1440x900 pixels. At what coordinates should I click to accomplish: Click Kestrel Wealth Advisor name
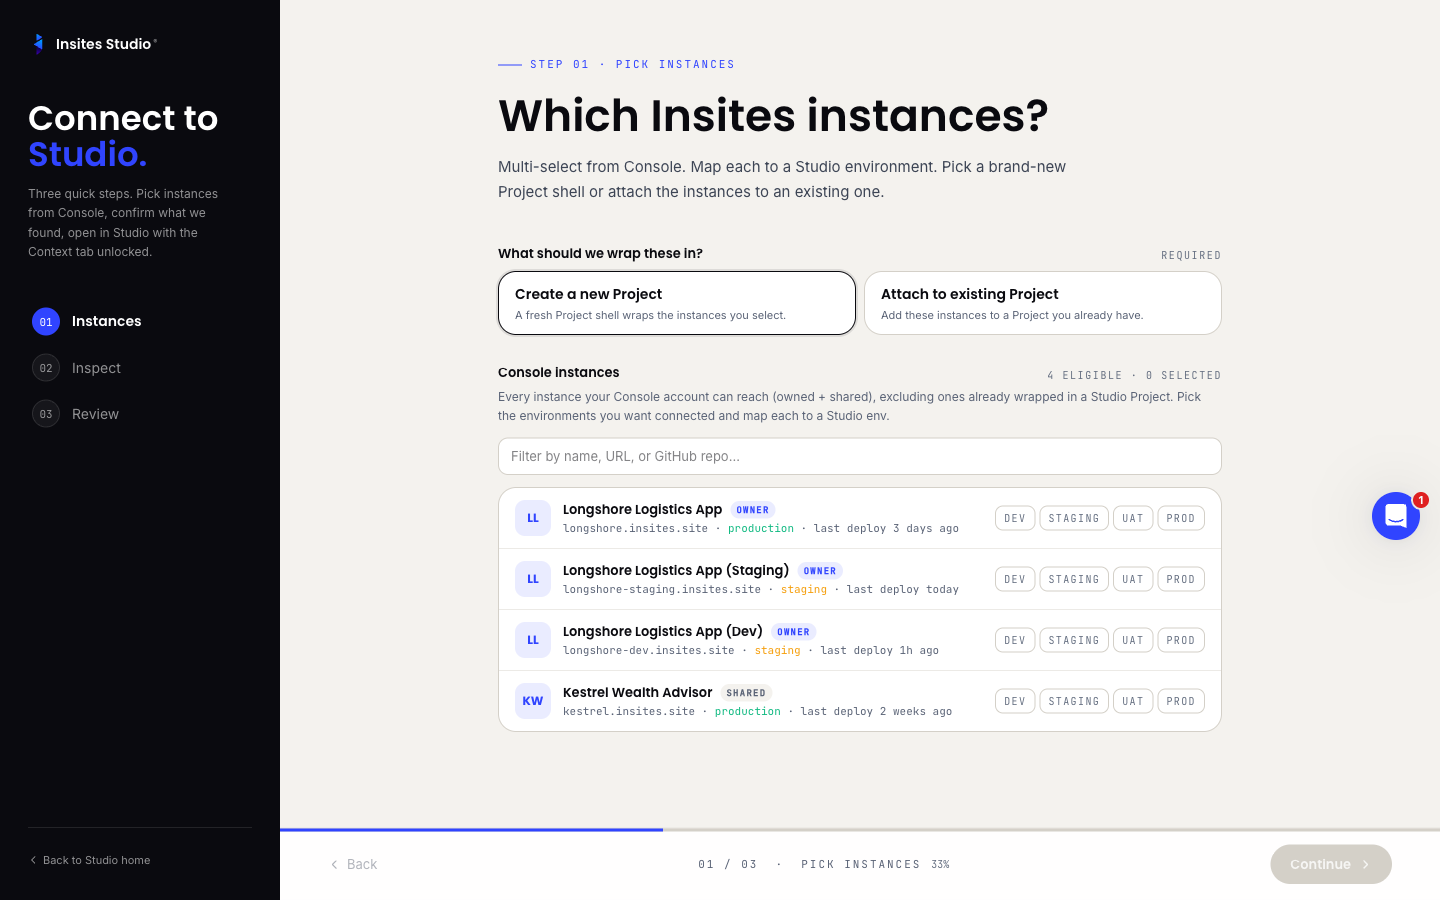[637, 692]
